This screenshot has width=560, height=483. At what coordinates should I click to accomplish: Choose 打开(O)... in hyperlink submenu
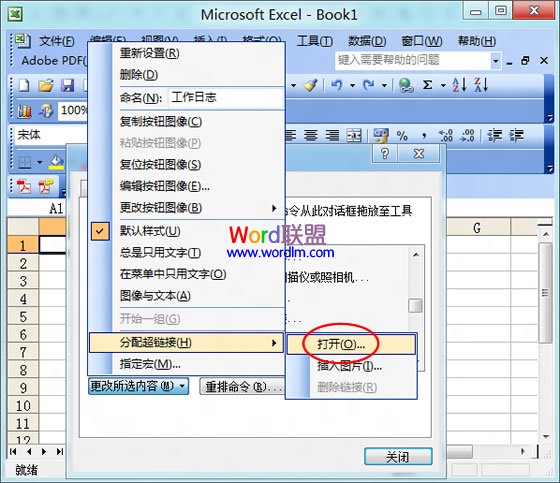tap(341, 344)
